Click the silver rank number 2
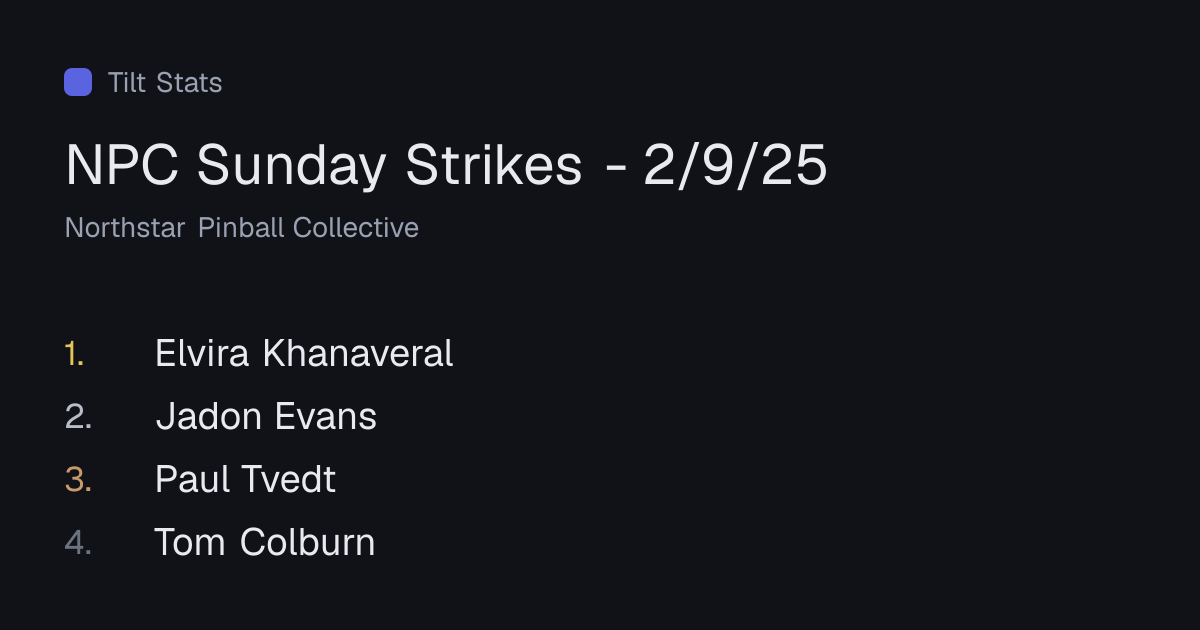 (78, 416)
